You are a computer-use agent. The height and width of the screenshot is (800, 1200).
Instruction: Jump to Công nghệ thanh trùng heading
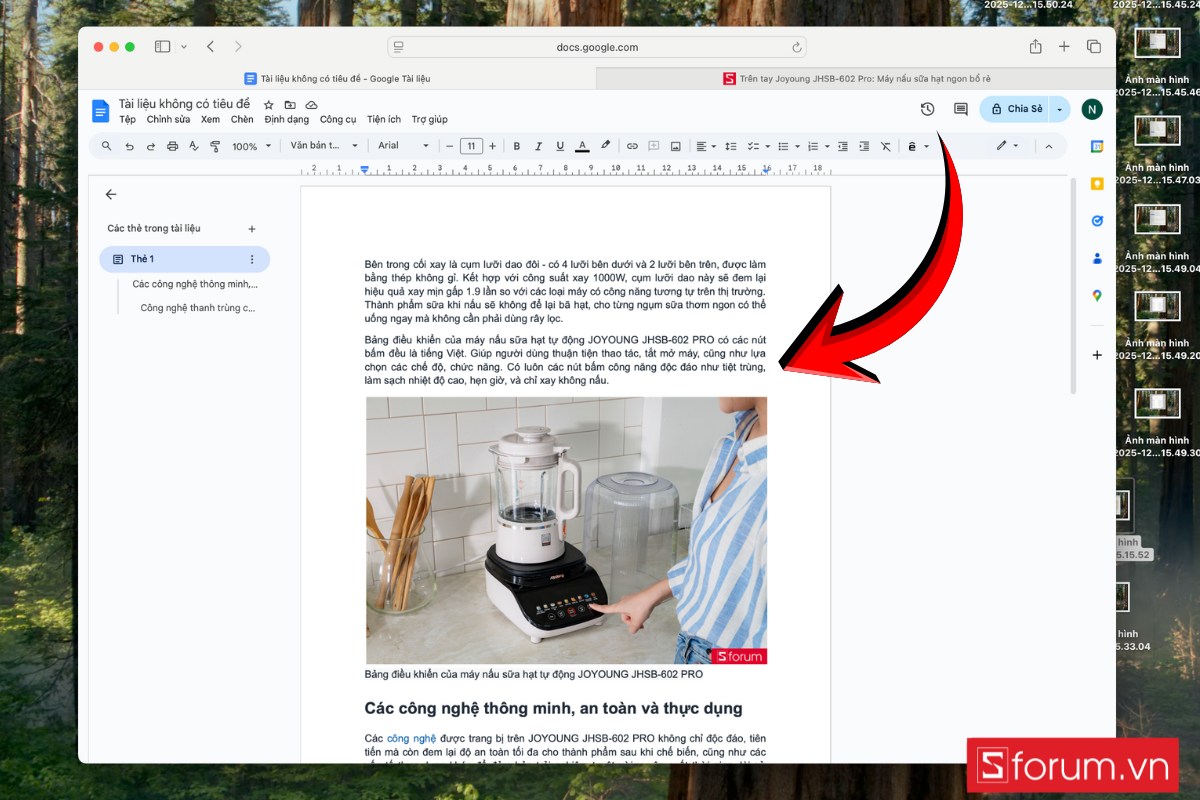click(x=198, y=308)
